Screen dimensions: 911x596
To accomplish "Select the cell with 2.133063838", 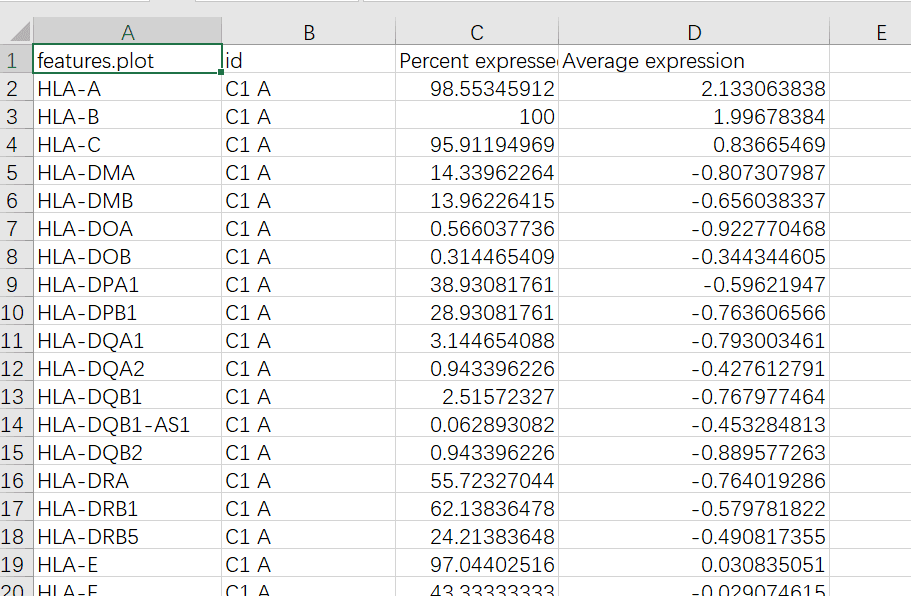I will click(x=694, y=88).
